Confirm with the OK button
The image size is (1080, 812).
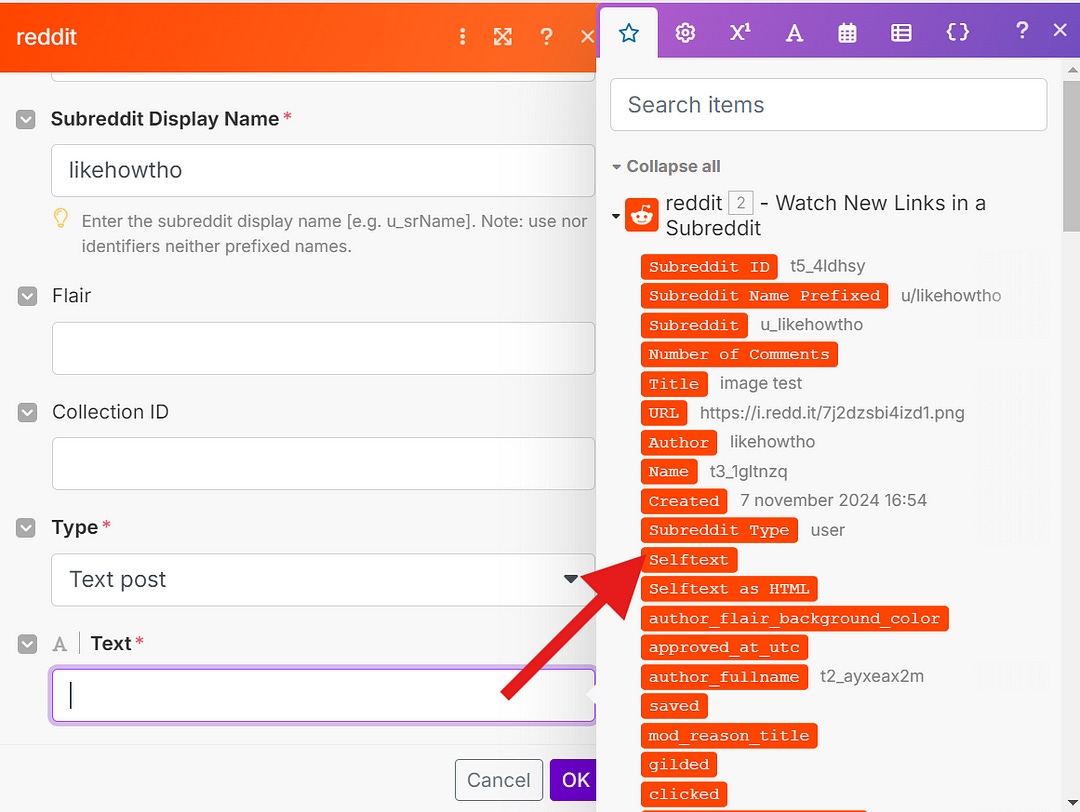pyautogui.click(x=574, y=780)
